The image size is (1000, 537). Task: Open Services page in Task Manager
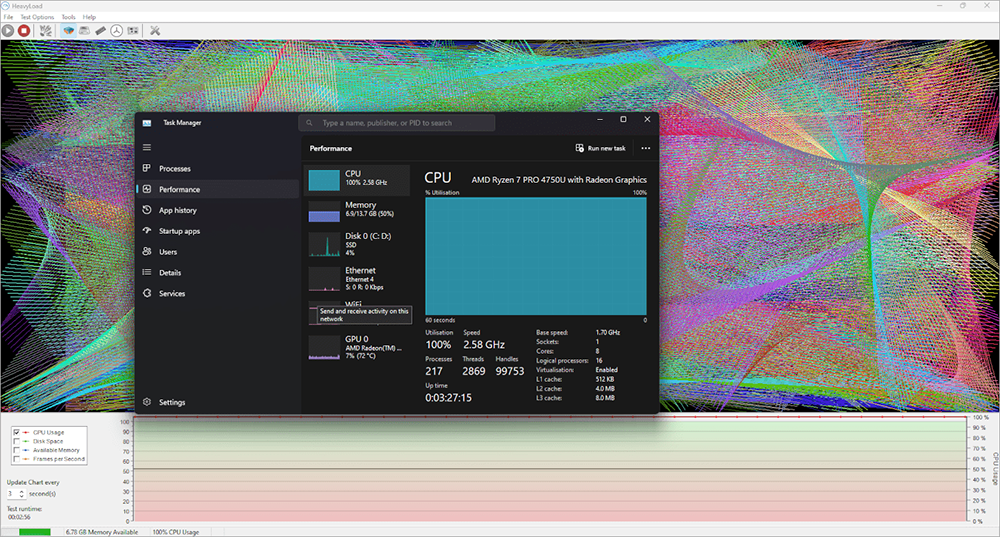[217, 293]
